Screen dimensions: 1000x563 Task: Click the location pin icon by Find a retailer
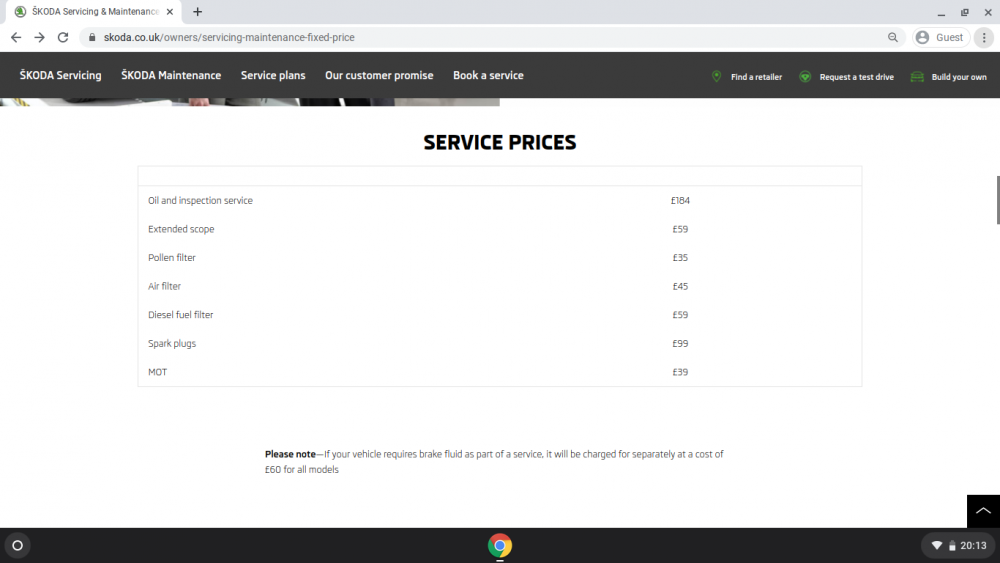coord(716,77)
